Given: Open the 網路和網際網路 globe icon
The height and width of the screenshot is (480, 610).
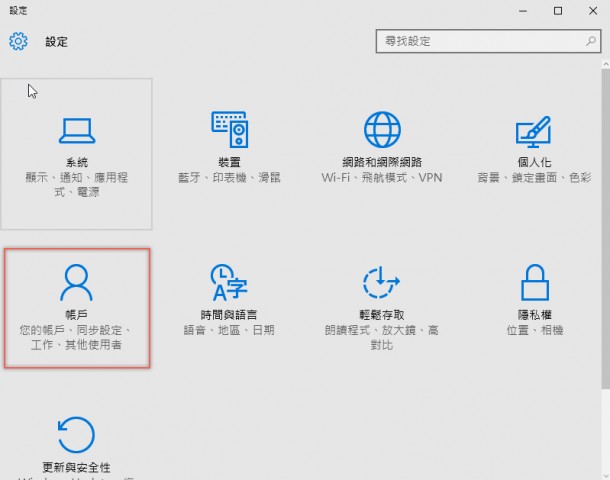Looking at the screenshot, I should point(382,130).
